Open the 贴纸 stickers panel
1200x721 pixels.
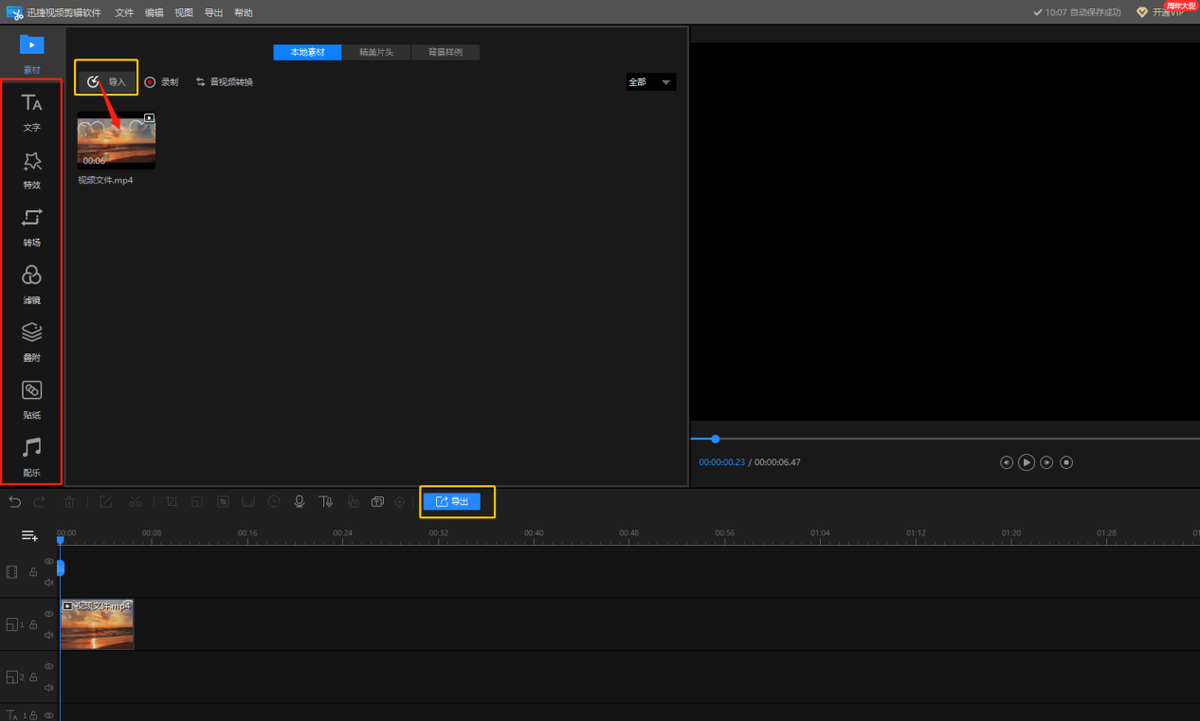(x=32, y=399)
